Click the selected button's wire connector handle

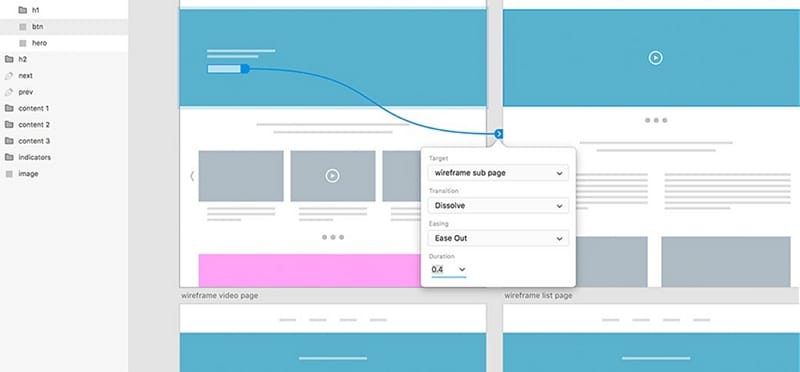point(245,68)
